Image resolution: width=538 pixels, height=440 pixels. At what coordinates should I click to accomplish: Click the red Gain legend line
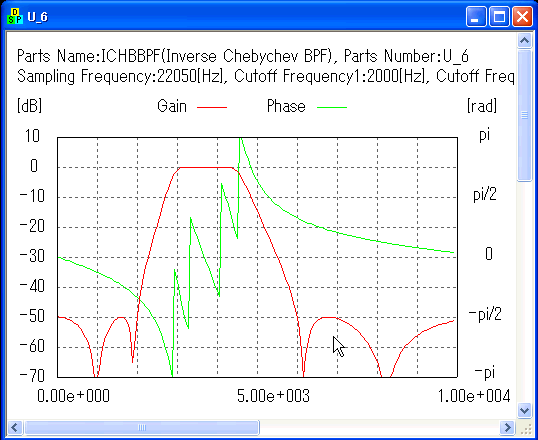(x=212, y=107)
